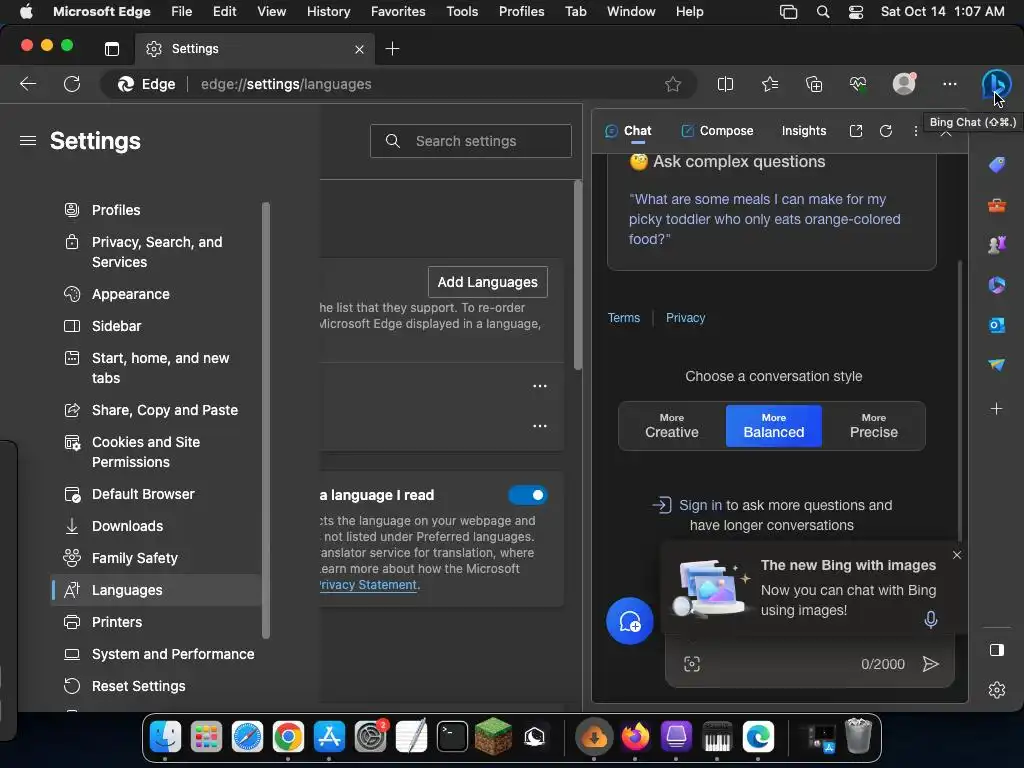1024x768 pixels.
Task: Open Finder from the Dock
Action: 165,737
